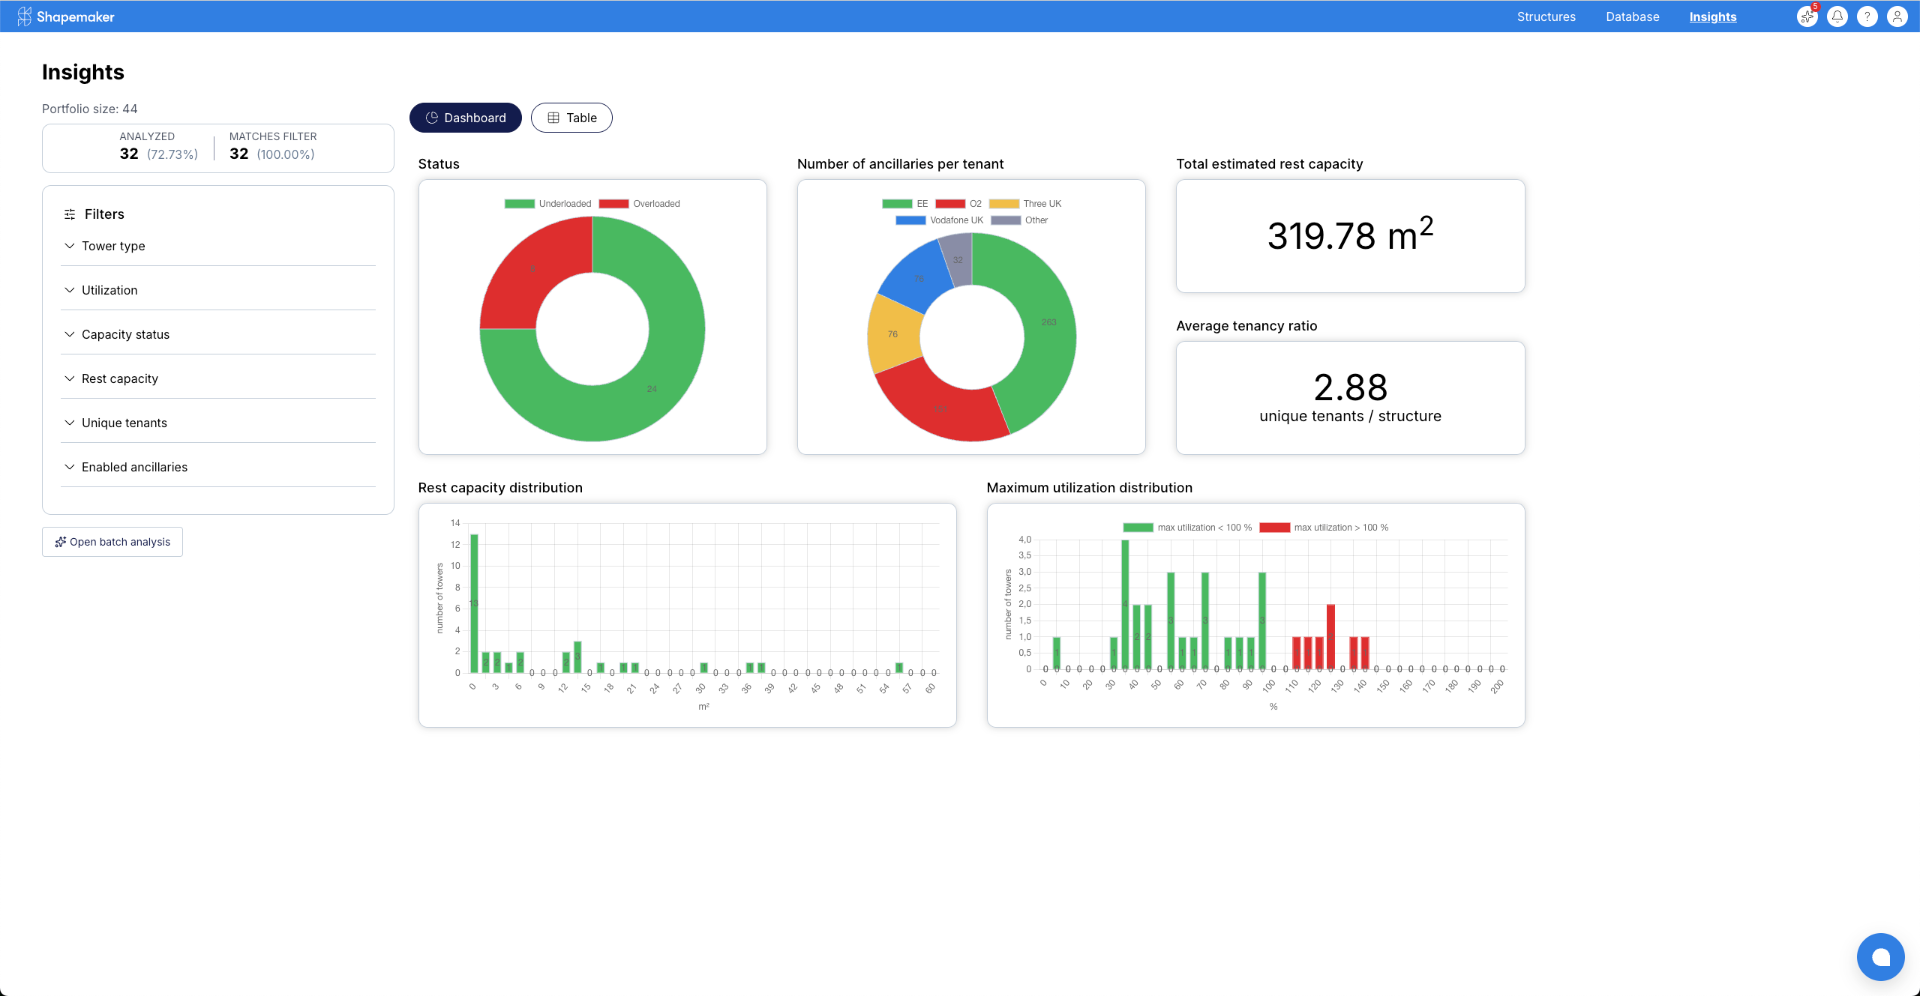
Task: Expand the Capacity status filter
Action: [218, 334]
